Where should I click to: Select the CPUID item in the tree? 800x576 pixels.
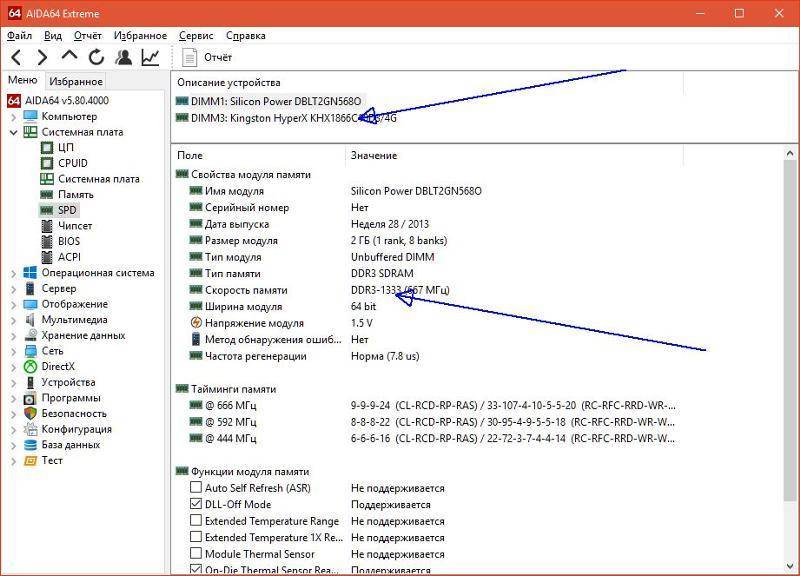[x=73, y=163]
